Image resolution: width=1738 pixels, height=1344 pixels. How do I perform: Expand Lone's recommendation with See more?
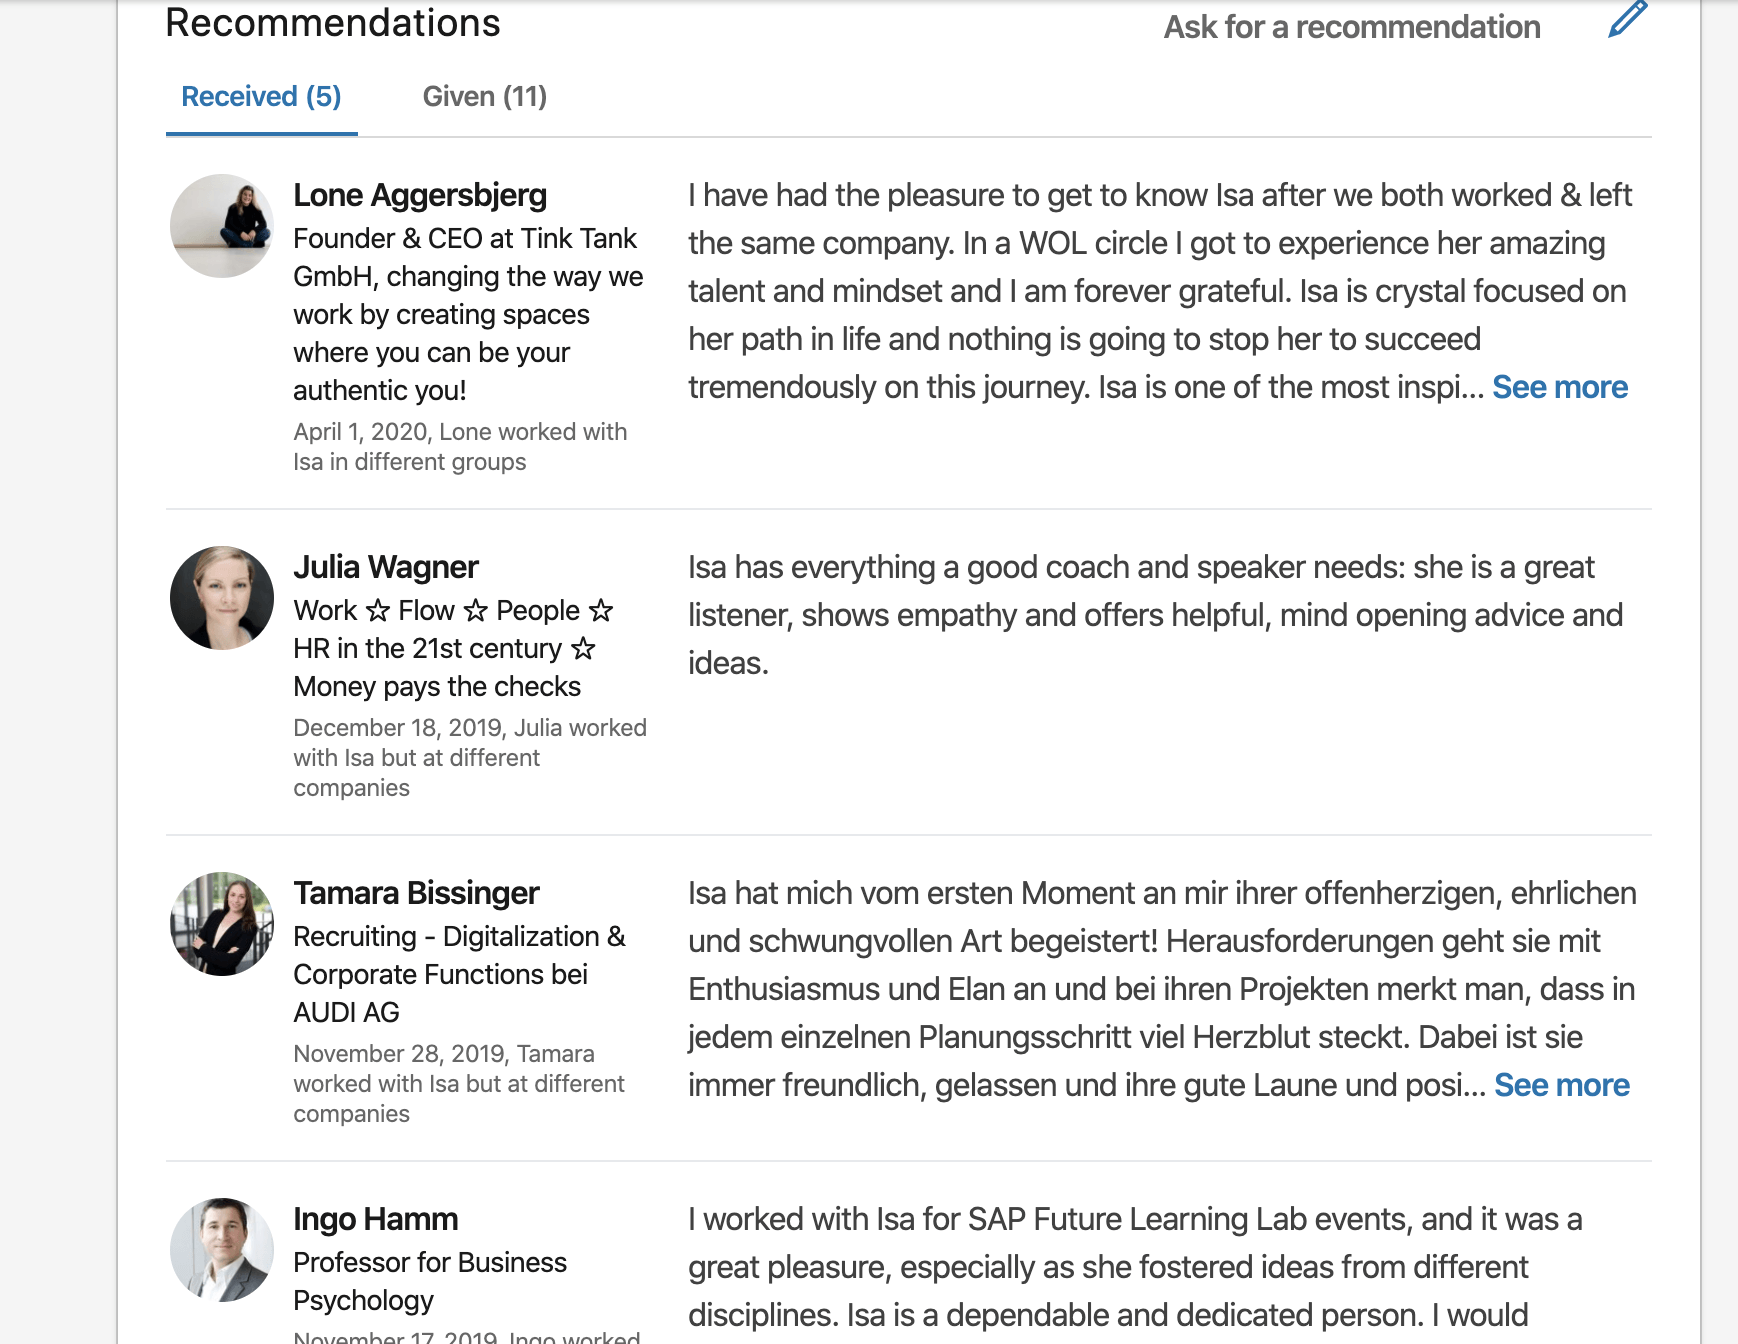tap(1559, 387)
